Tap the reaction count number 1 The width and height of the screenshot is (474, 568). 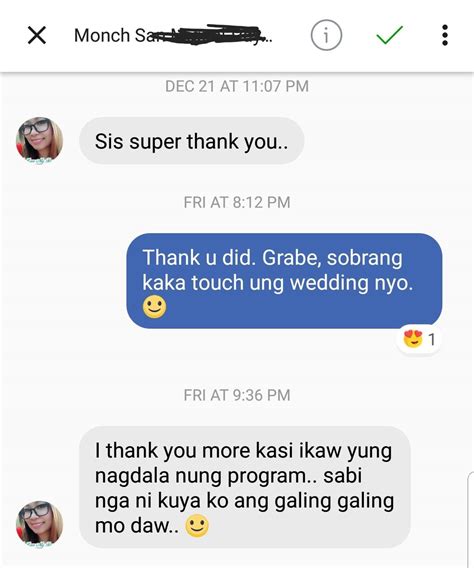pos(431,340)
